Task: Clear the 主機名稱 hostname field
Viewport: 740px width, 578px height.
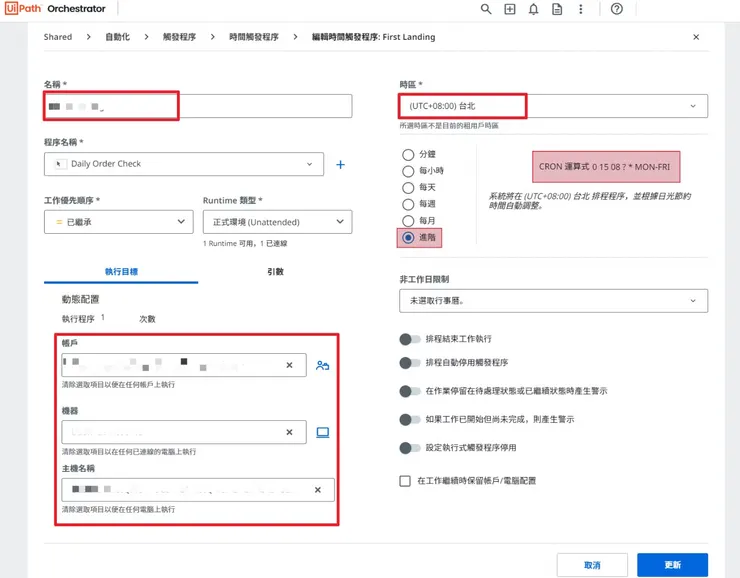Action: coord(318,490)
